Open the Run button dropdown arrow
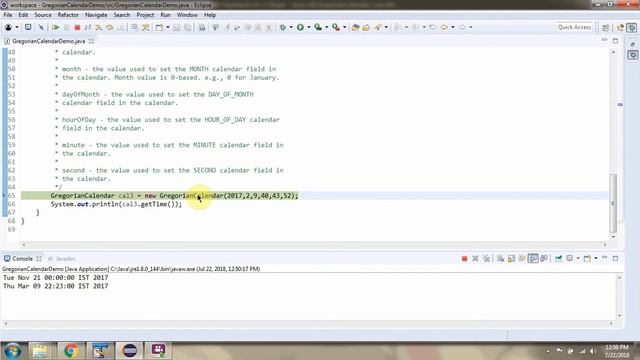This screenshot has height=360, width=640. (x=309, y=27)
